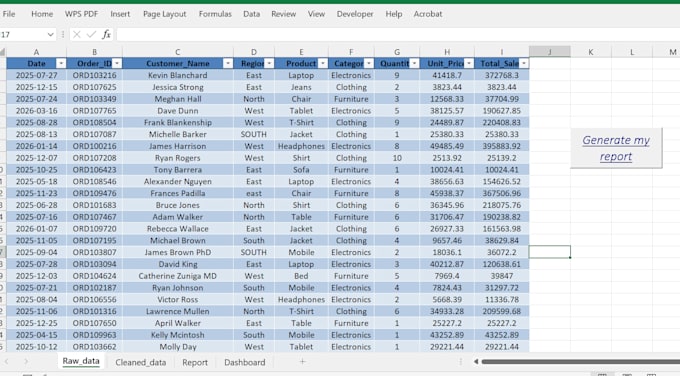The image size is (680, 376).
Task: Select column L header
Action: (x=632, y=52)
